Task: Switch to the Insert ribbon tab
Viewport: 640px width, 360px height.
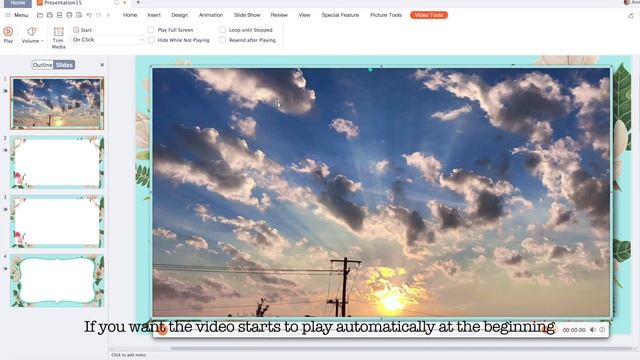Action: (x=154, y=15)
